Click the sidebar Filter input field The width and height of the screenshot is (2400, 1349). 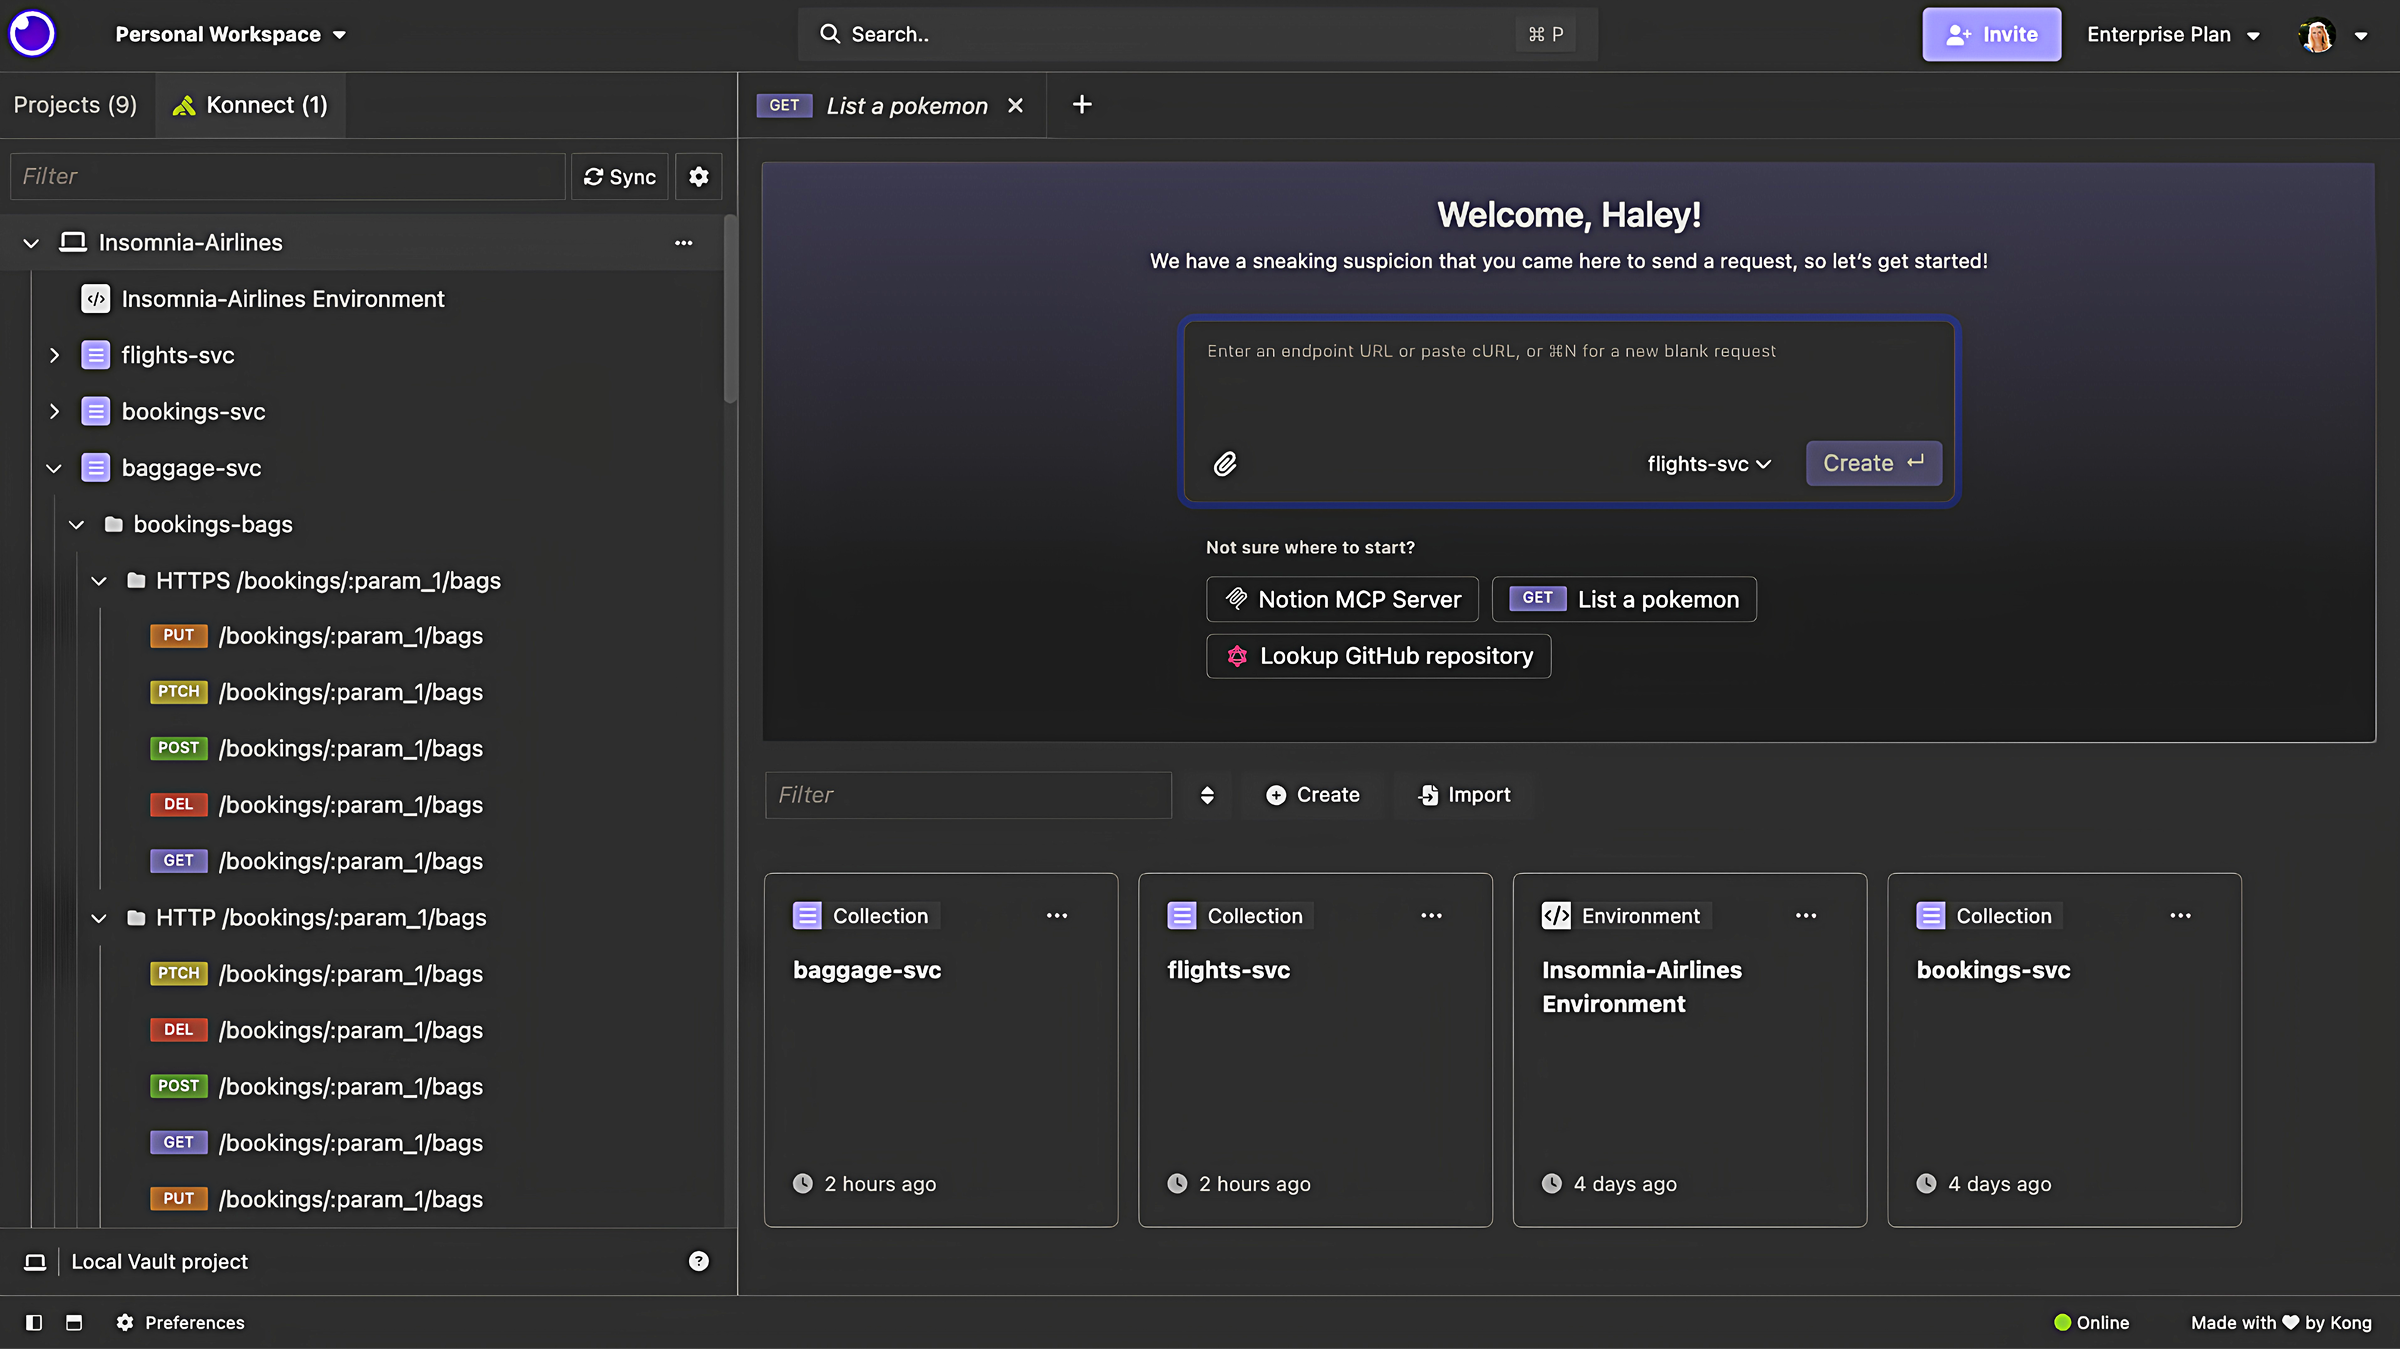pyautogui.click(x=287, y=177)
